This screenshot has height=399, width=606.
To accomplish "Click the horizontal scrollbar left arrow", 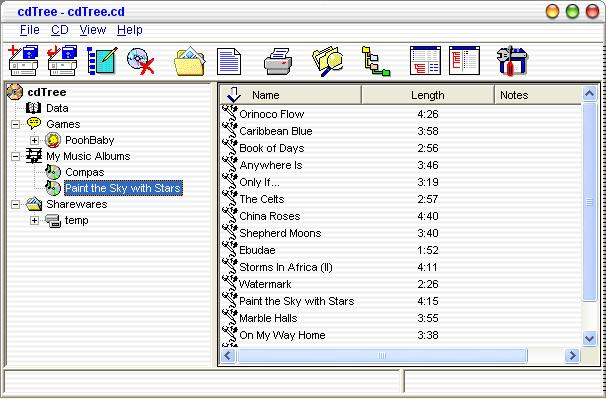I will (x=228, y=355).
